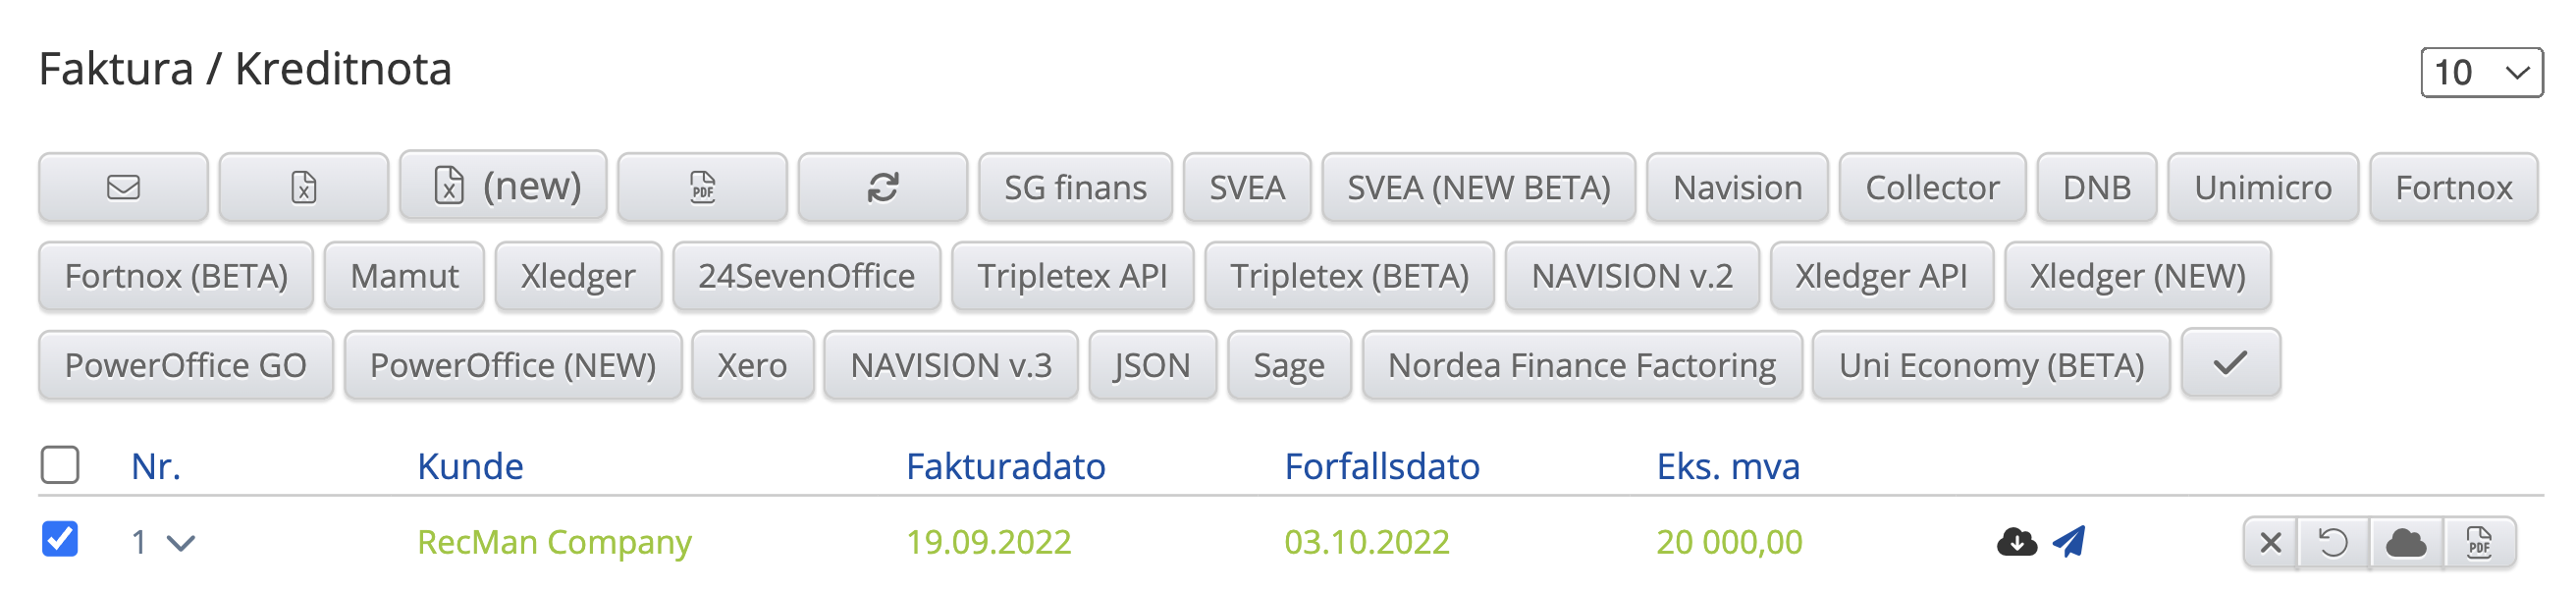Toggle the select-all checkbox in table header

click(x=60, y=465)
